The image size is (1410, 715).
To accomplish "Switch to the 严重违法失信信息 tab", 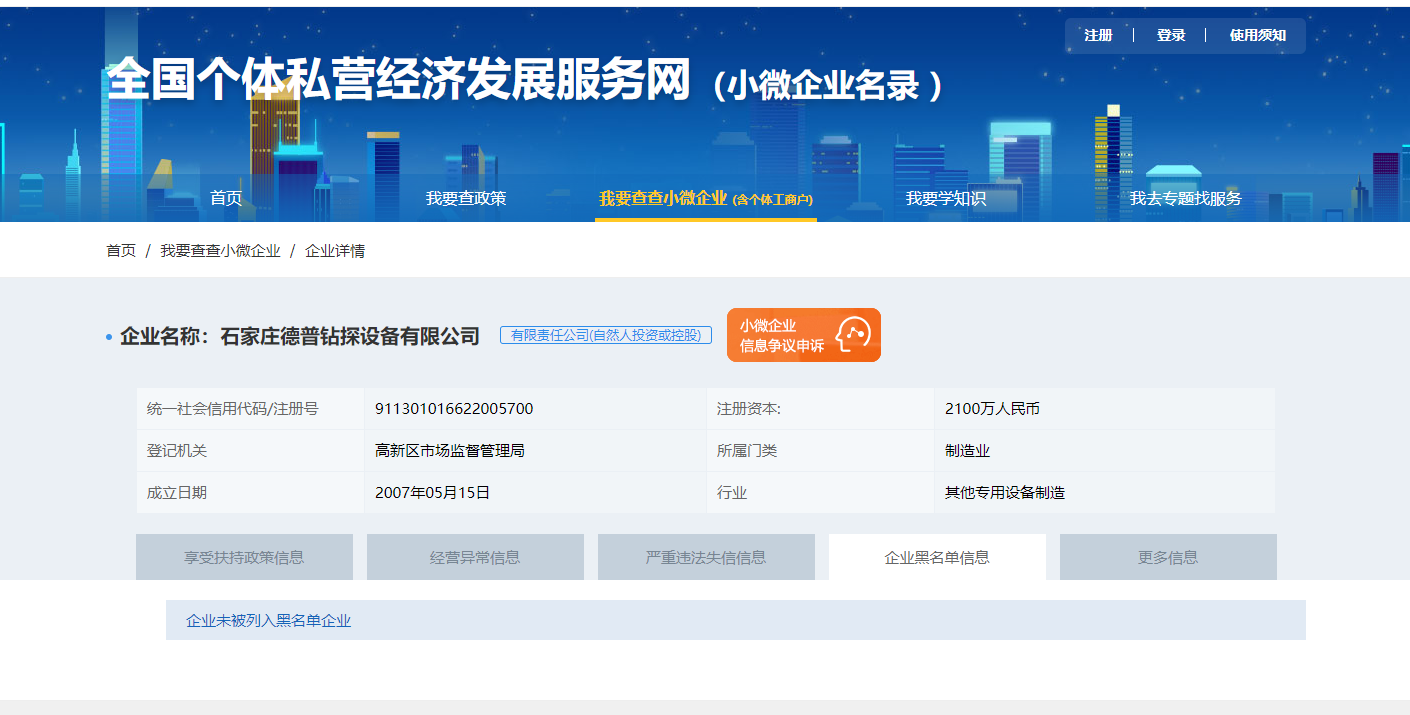I will [x=706, y=557].
